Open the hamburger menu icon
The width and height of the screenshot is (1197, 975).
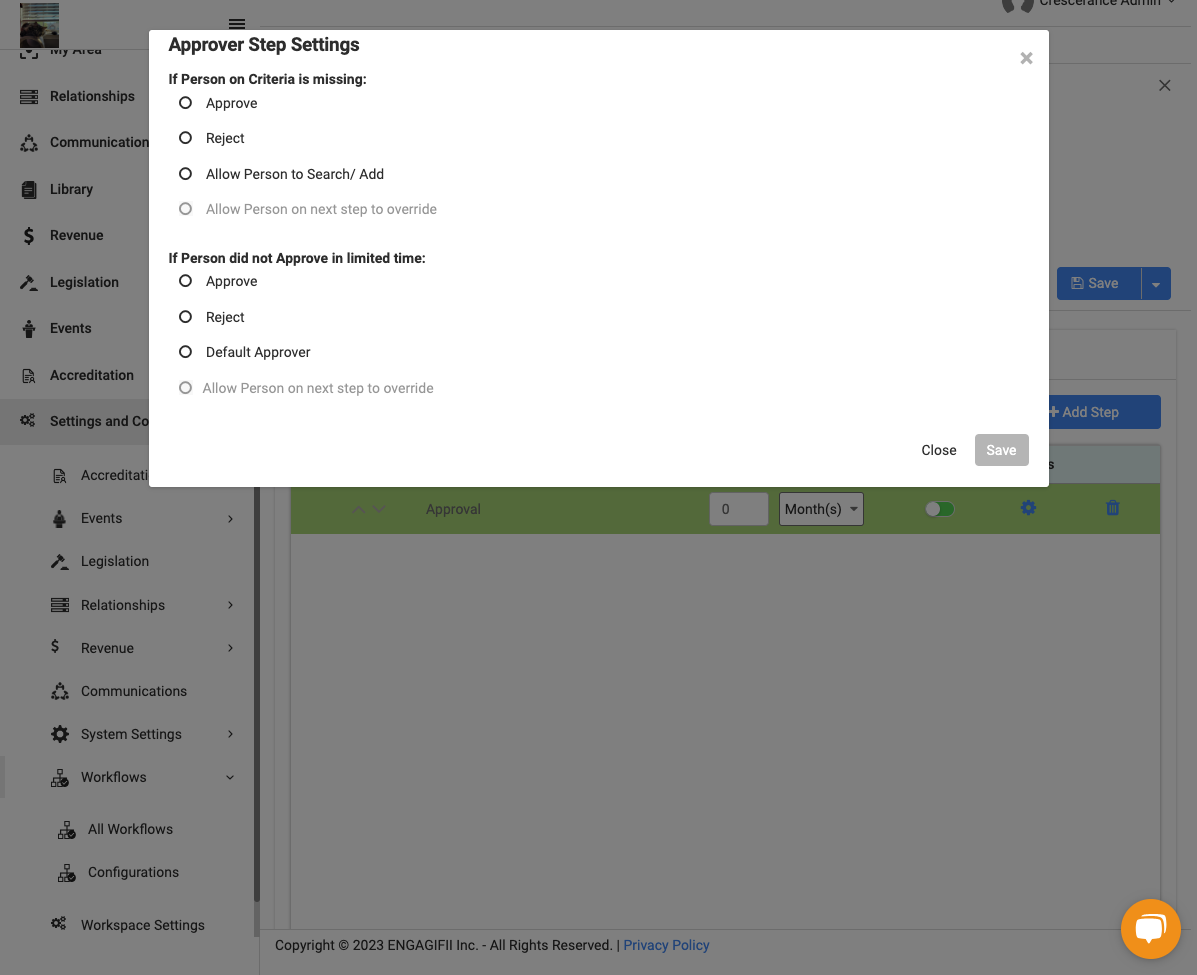[237, 24]
